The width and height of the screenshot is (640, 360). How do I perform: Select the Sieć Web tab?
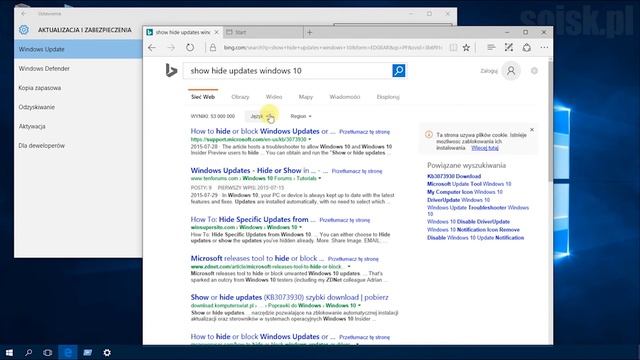click(203, 97)
